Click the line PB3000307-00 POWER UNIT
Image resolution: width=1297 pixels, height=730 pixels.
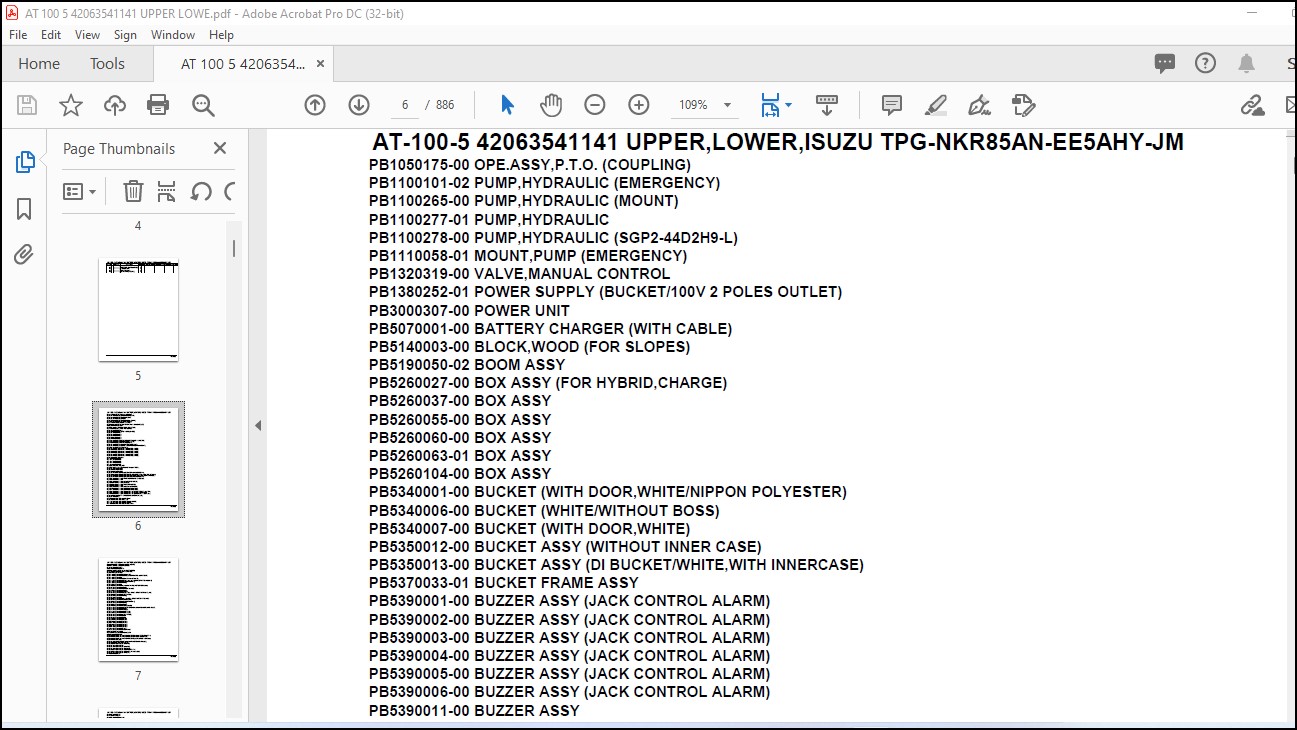(x=469, y=311)
